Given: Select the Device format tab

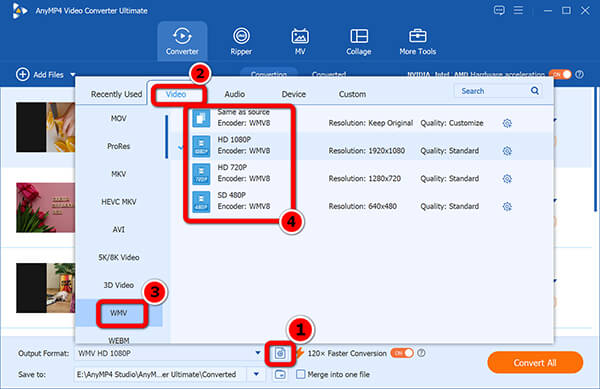Looking at the screenshot, I should point(293,94).
